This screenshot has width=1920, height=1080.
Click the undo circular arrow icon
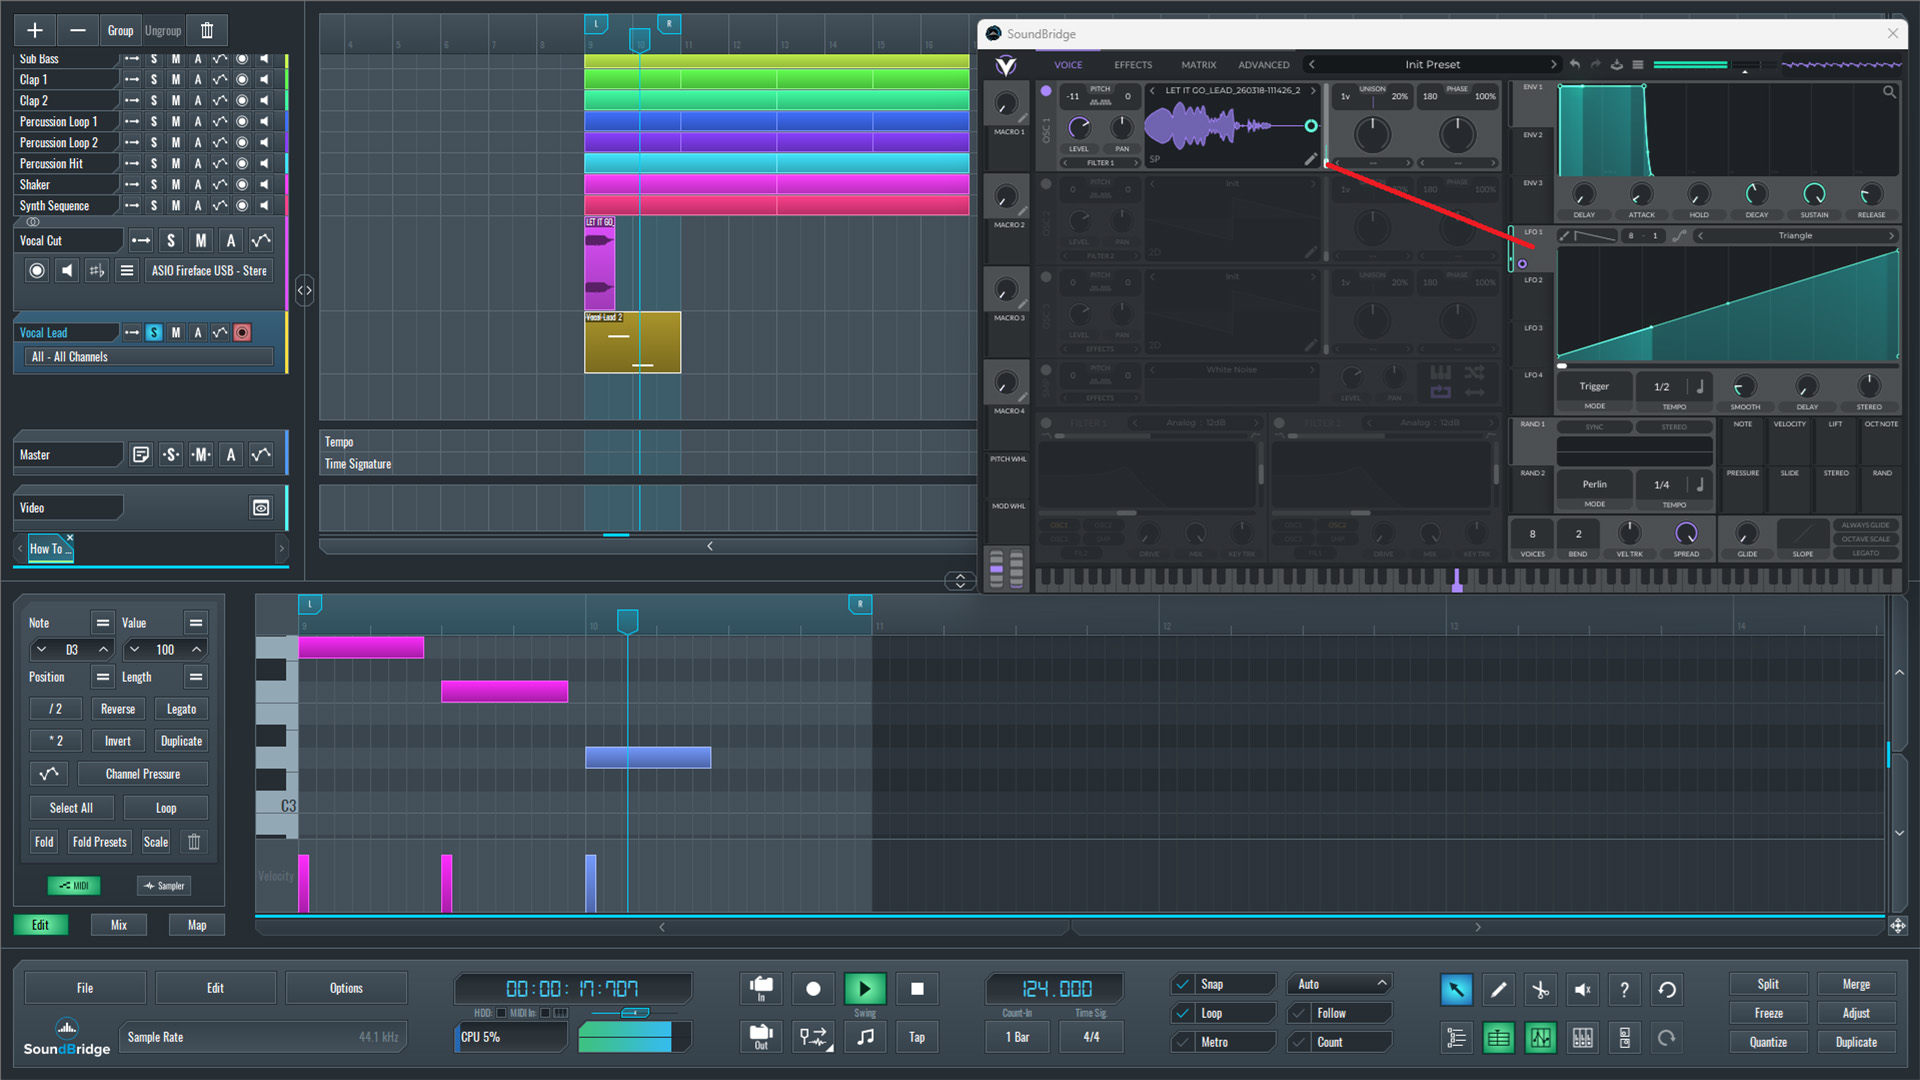tap(1667, 989)
